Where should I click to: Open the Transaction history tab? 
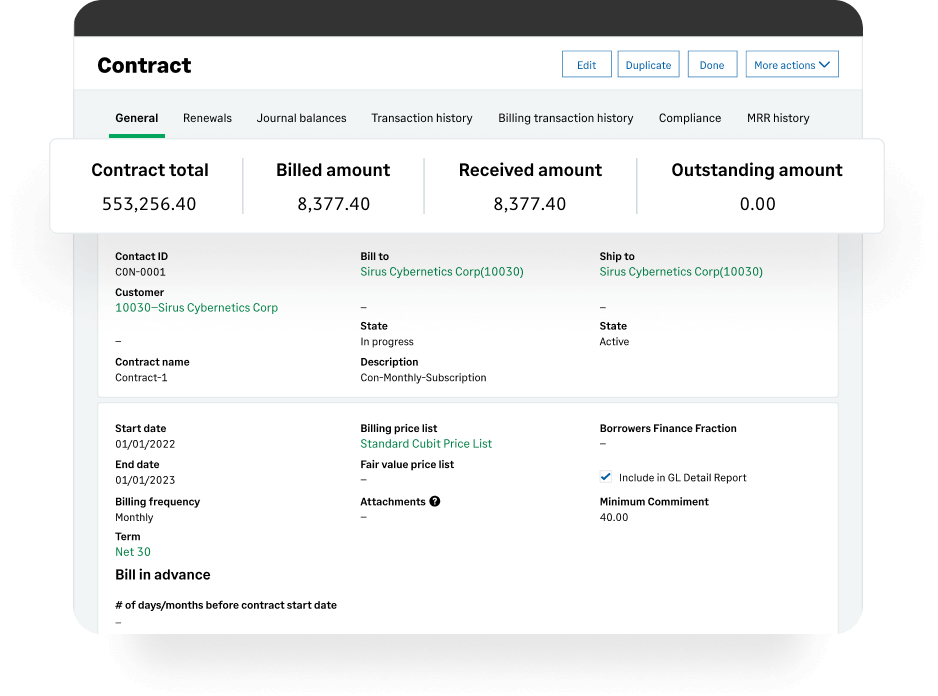coord(422,118)
